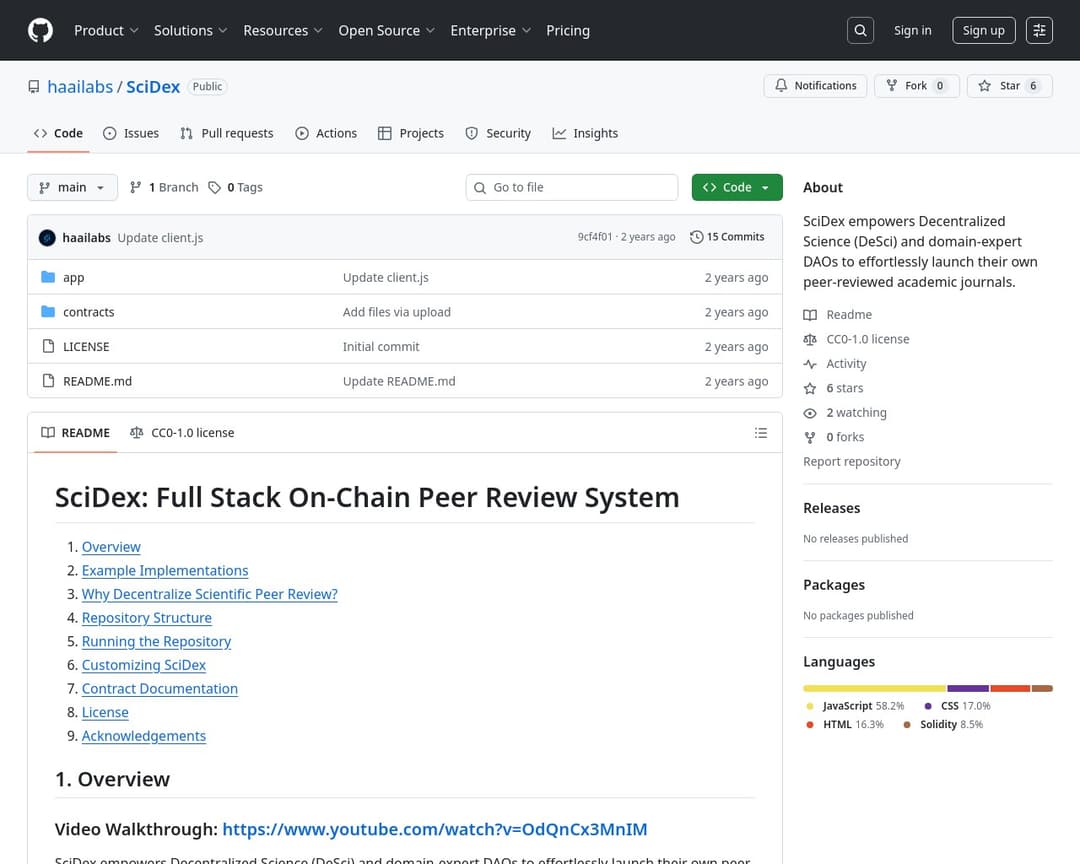Viewport: 1080px width, 864px height.
Task: Click the search magnifier icon
Action: [860, 30]
